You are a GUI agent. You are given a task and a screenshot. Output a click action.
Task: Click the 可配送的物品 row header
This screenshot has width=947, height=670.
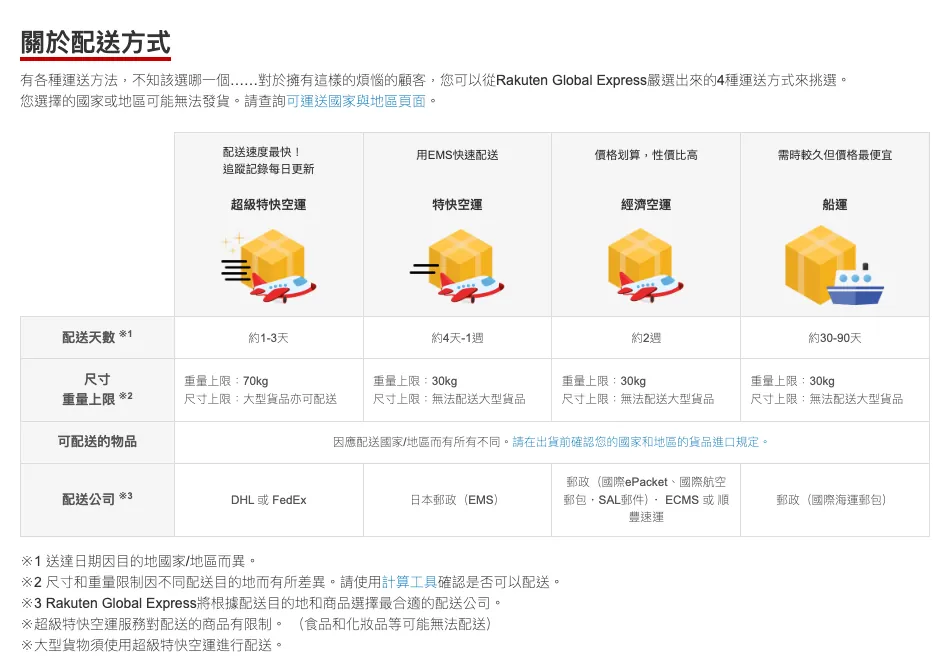[97, 441]
